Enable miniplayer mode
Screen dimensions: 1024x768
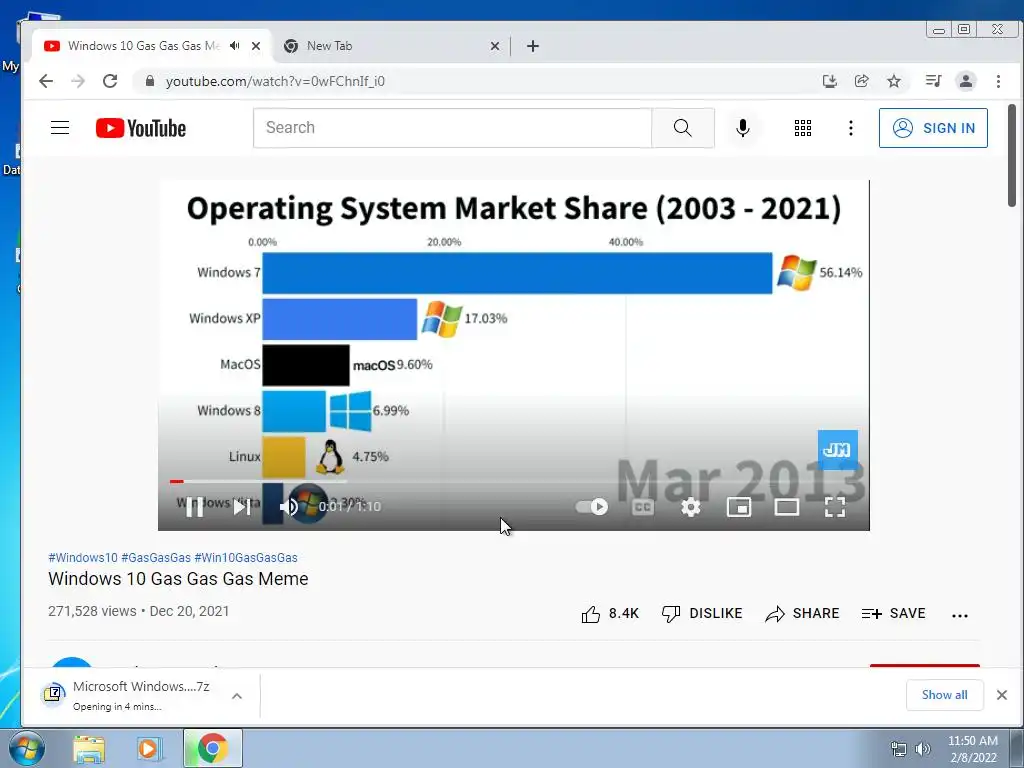click(739, 507)
